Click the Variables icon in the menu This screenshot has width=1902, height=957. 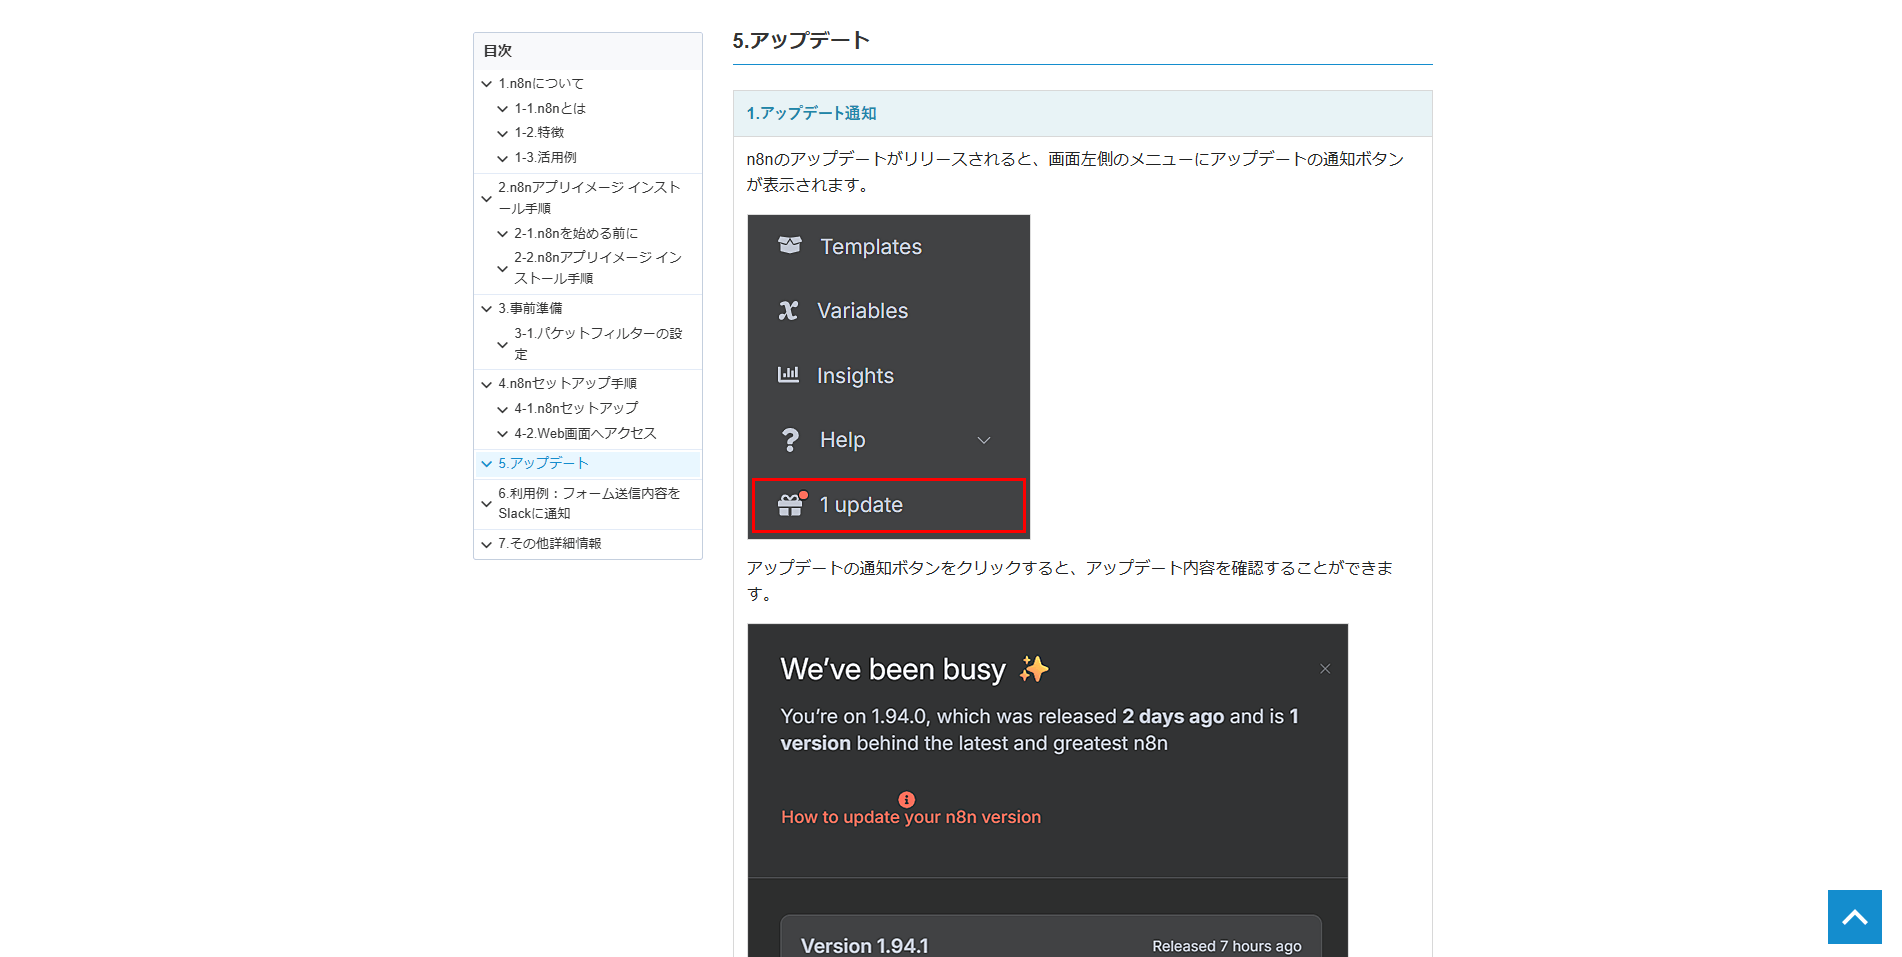point(789,311)
